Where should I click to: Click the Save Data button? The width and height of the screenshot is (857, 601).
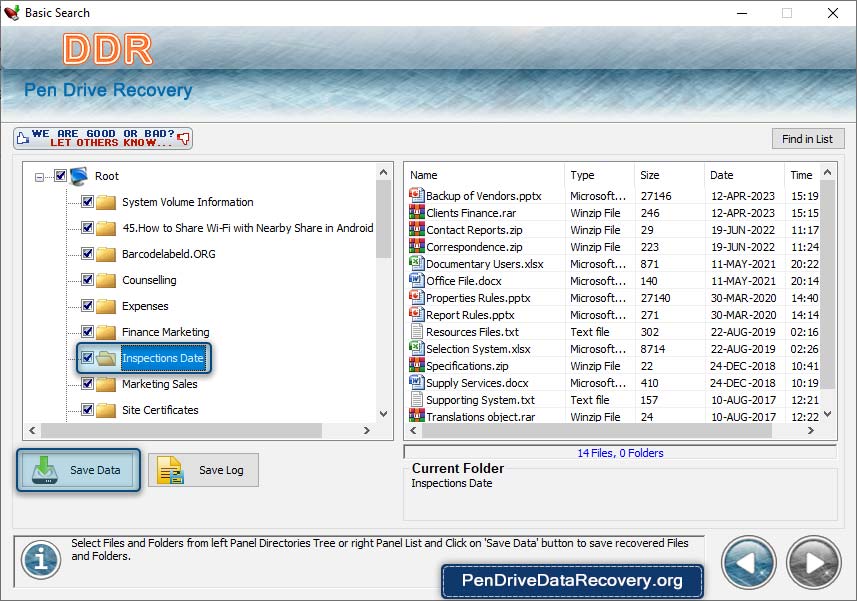point(77,470)
